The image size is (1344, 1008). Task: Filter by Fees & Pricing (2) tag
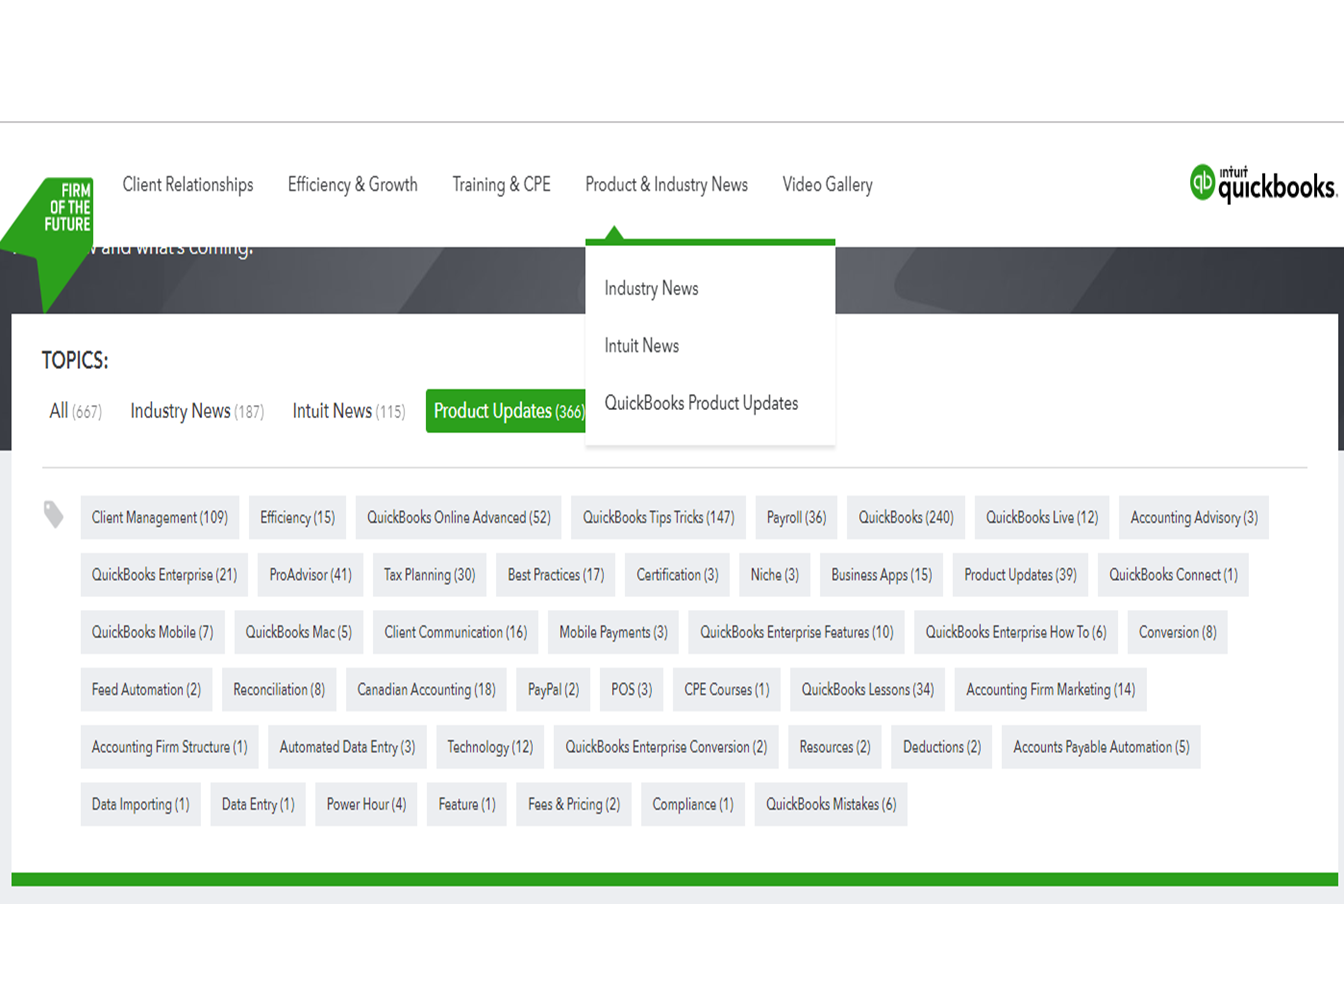coord(574,804)
